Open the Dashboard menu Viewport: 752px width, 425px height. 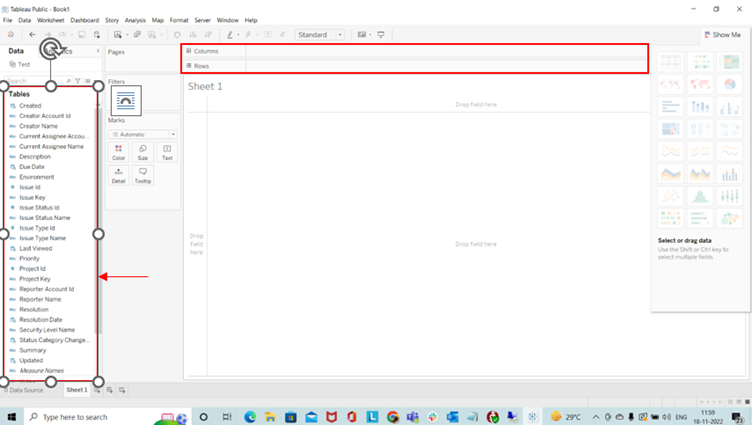(x=84, y=20)
